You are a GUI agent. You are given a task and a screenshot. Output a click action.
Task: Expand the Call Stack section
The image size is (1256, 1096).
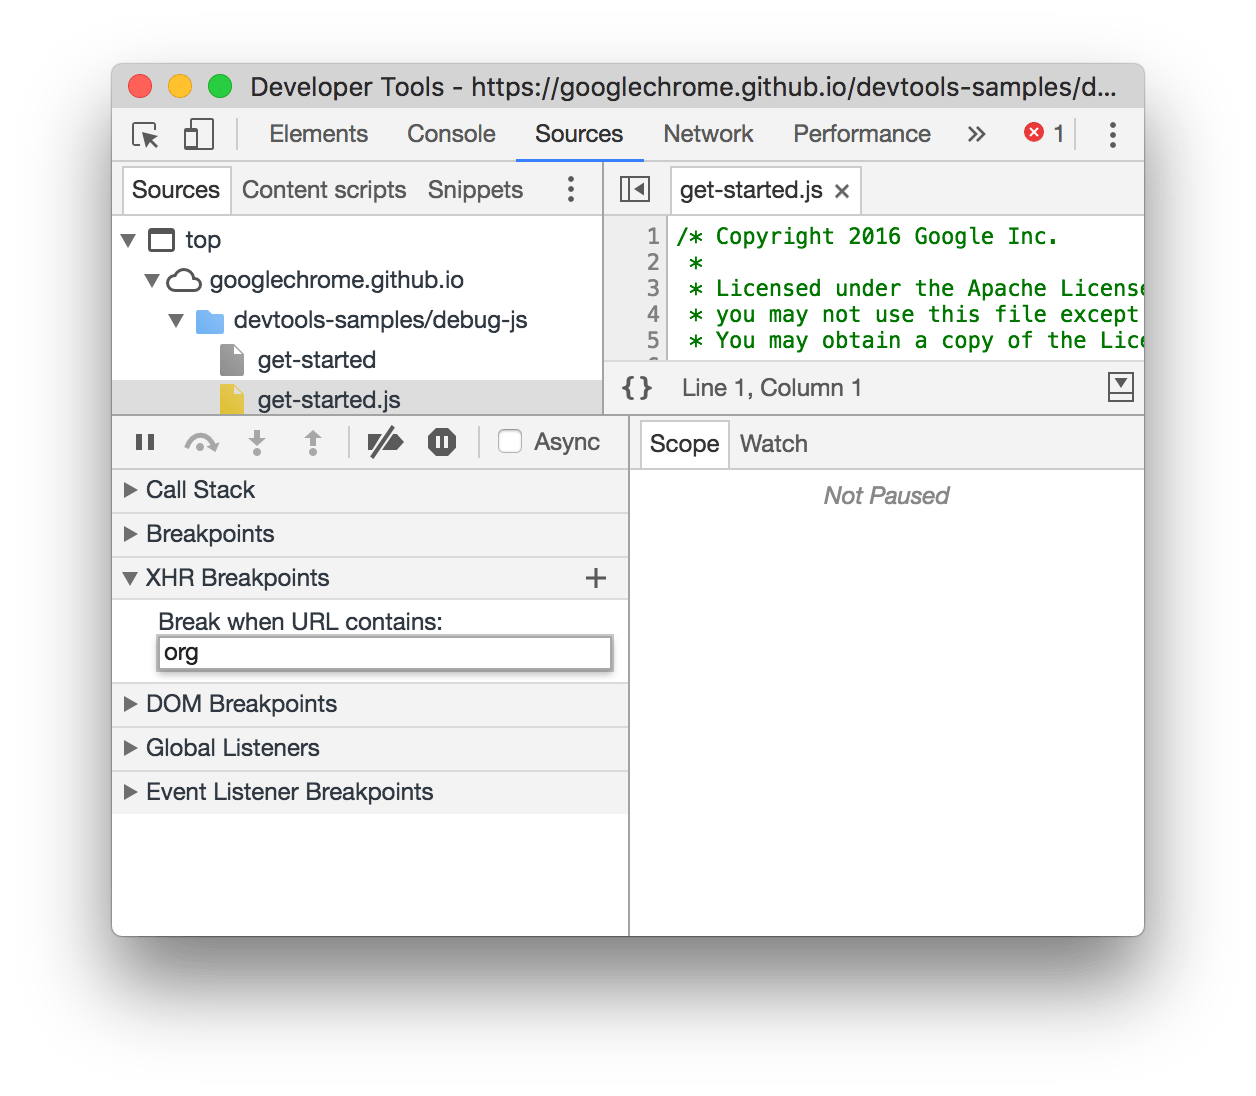(190, 490)
